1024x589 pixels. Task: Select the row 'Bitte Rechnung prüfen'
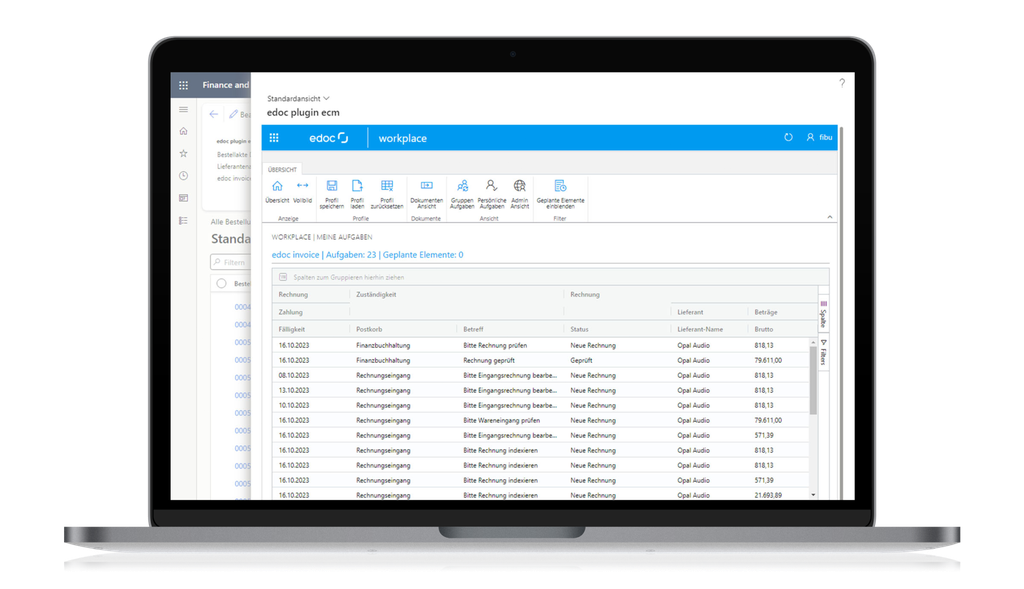(x=541, y=345)
